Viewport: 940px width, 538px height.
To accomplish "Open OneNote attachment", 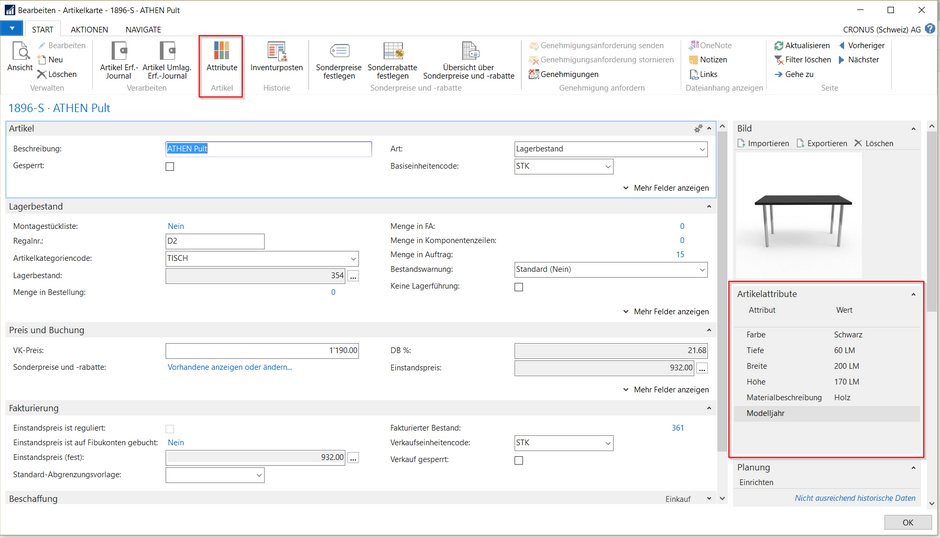I will [x=710, y=46].
